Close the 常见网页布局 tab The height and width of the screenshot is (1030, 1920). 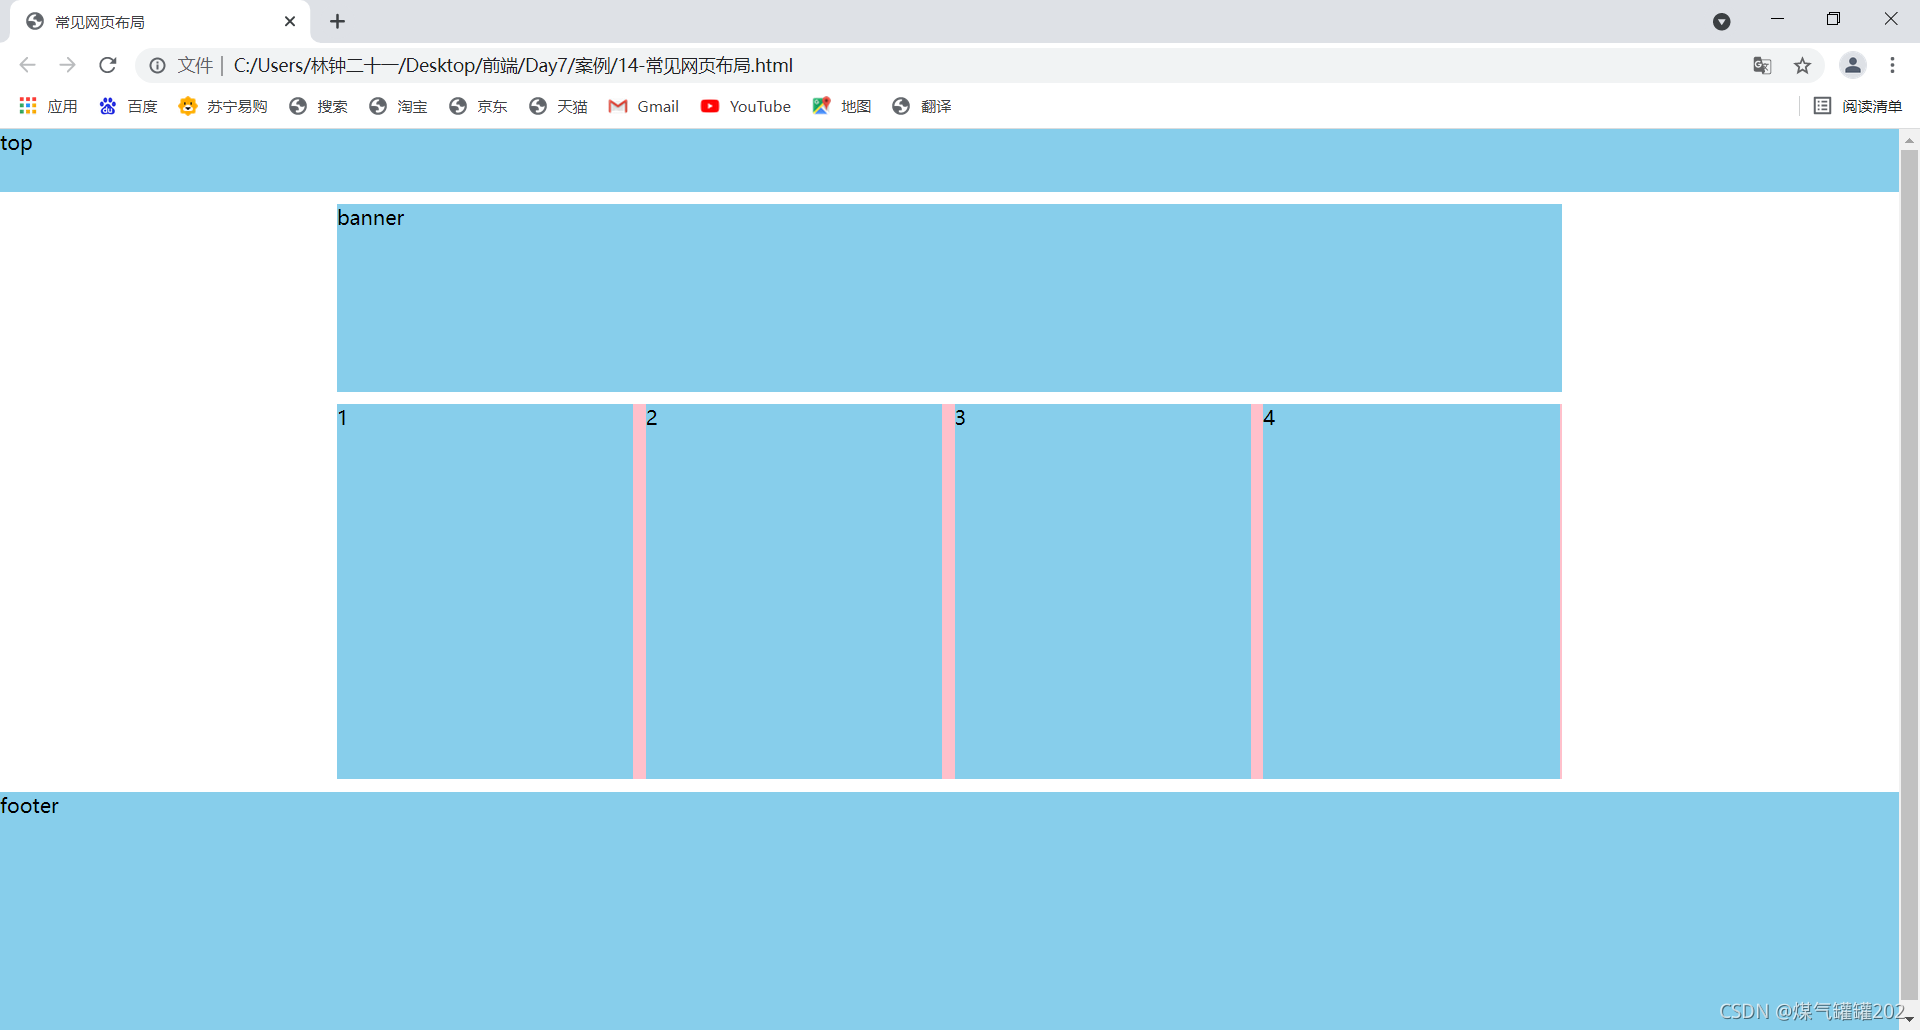[290, 21]
